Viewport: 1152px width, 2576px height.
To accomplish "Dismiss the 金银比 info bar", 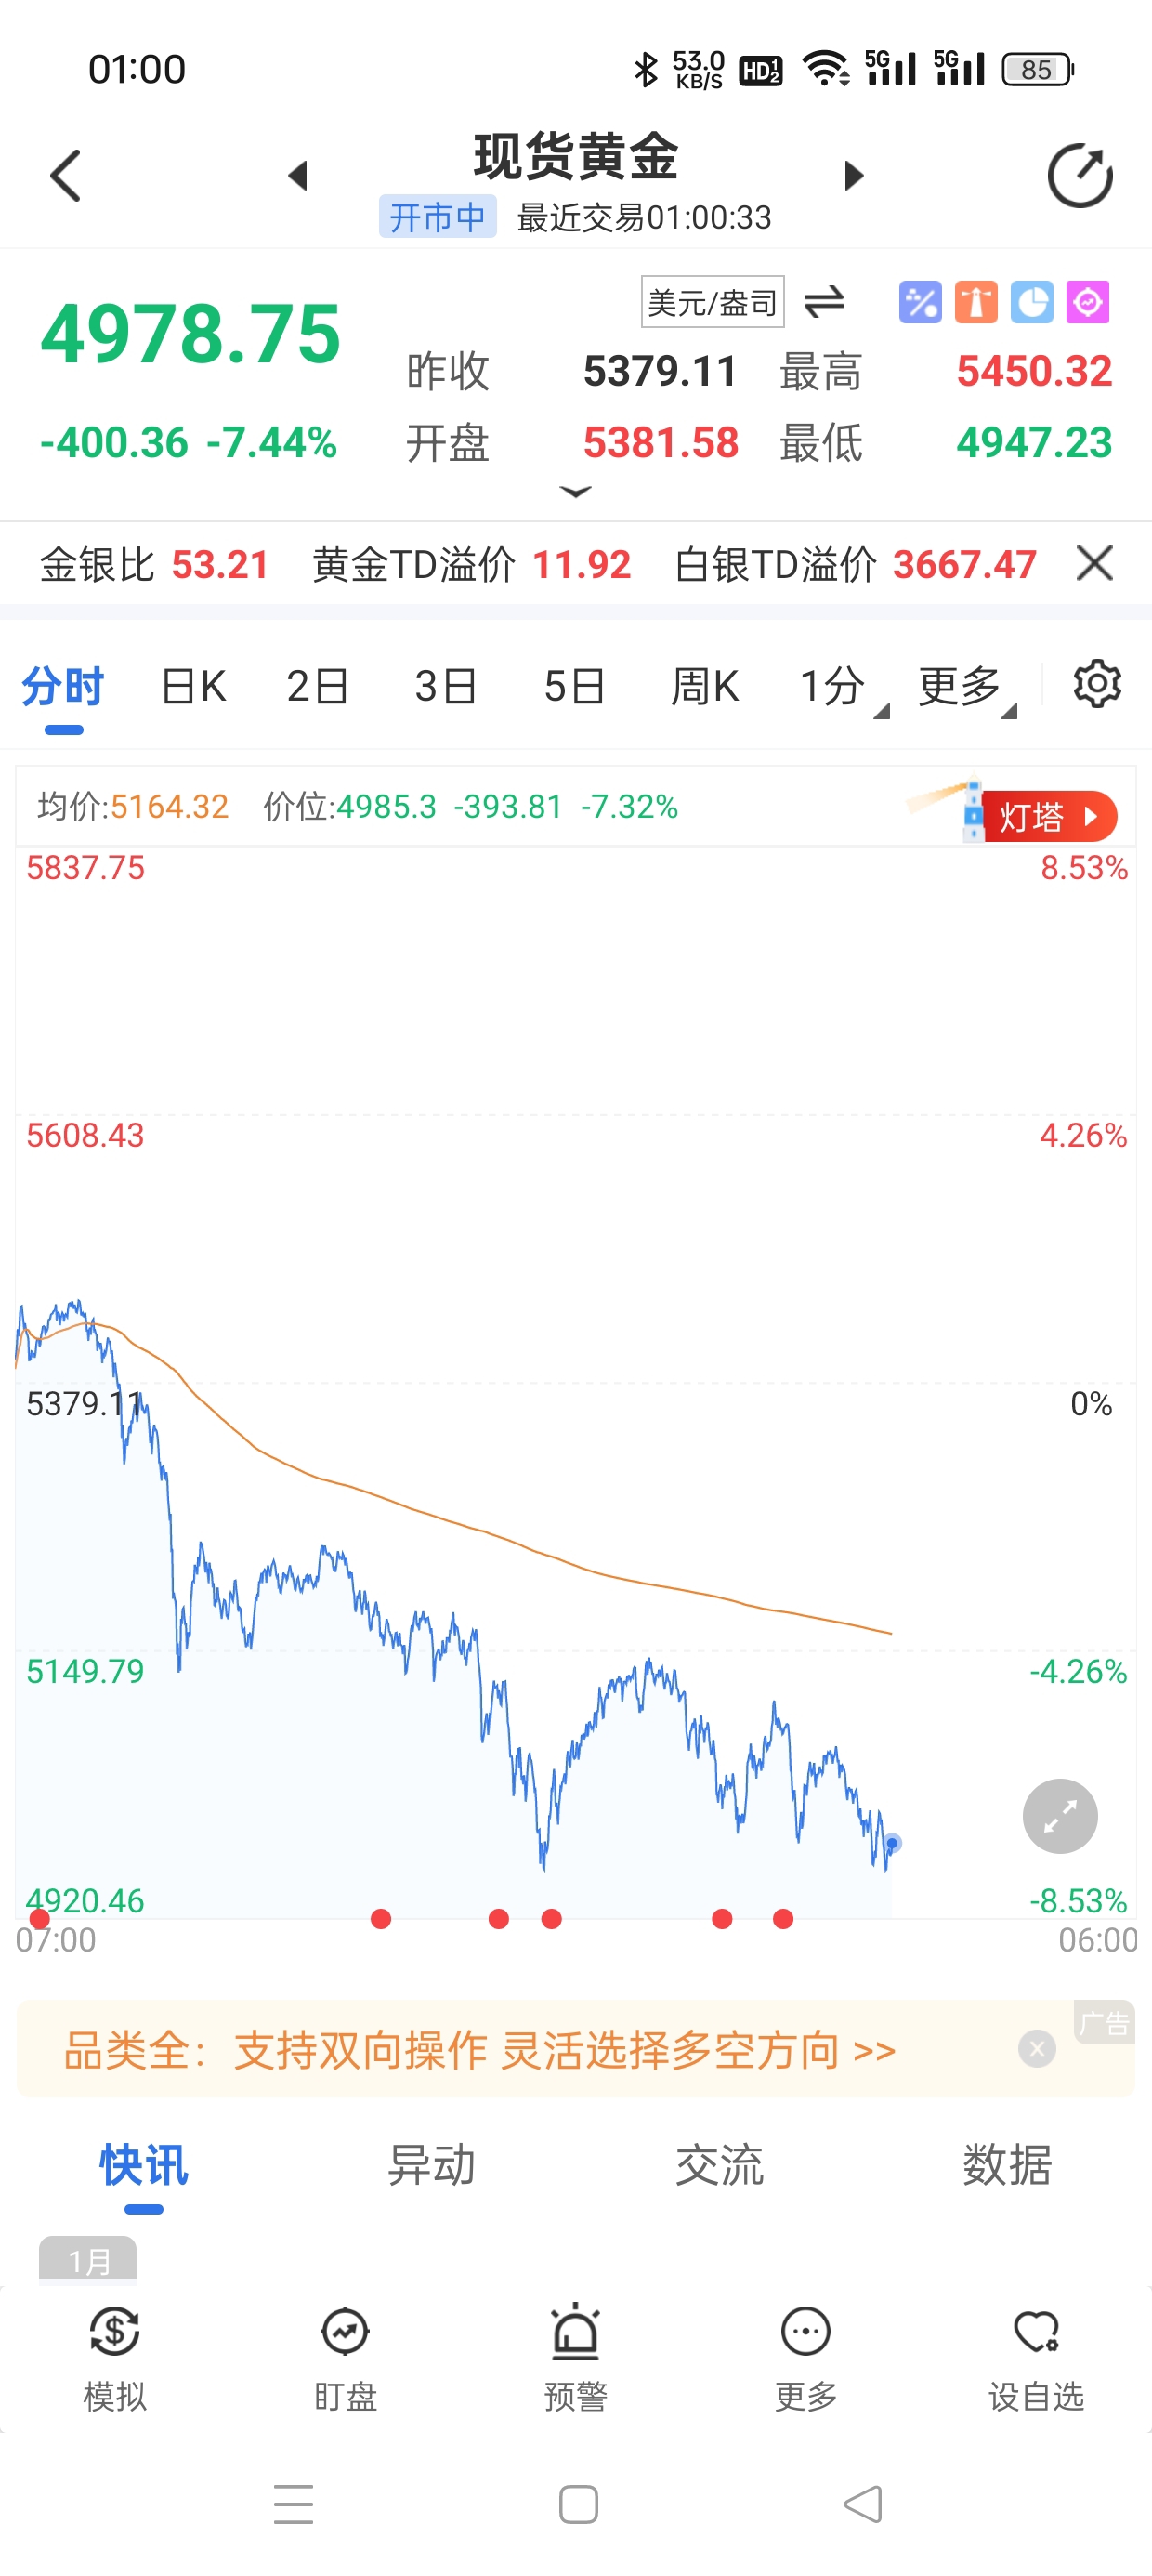I will (1094, 564).
